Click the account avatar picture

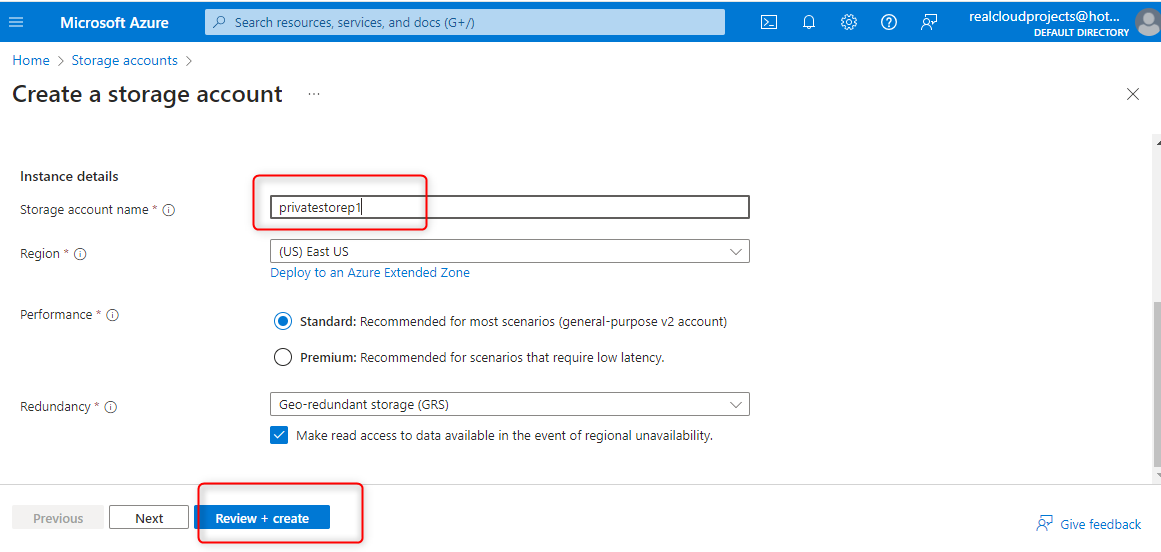coord(1148,22)
